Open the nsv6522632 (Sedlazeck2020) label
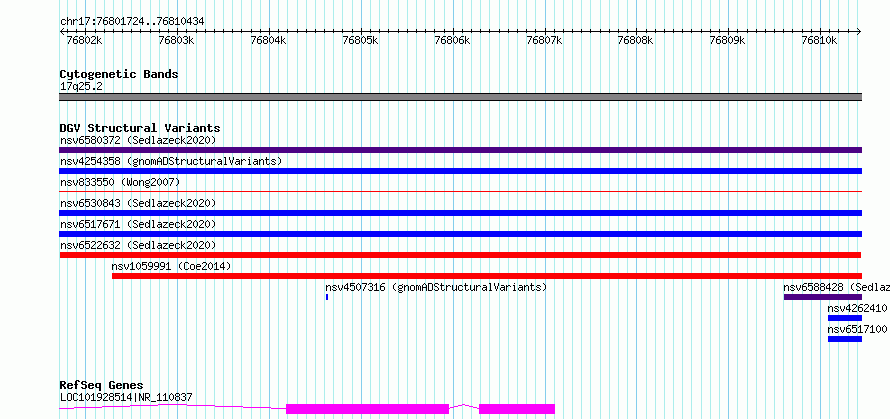 coord(138,245)
